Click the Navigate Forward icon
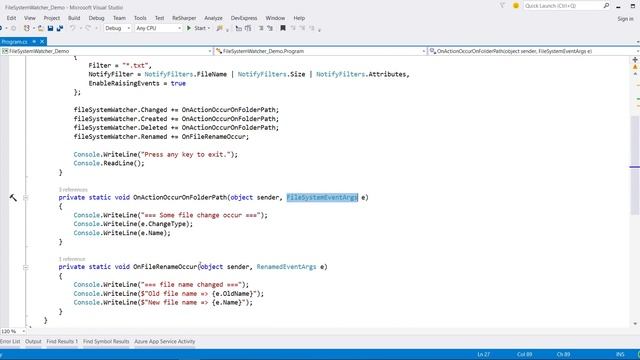Image resolution: width=640 pixels, height=360 pixels. pos(13,28)
